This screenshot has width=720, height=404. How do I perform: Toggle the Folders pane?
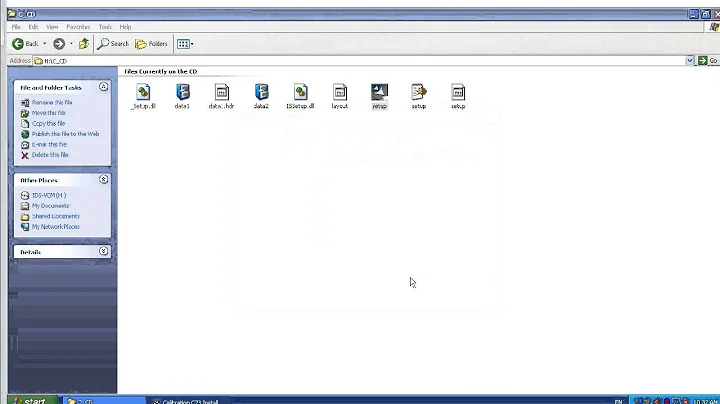(151, 44)
